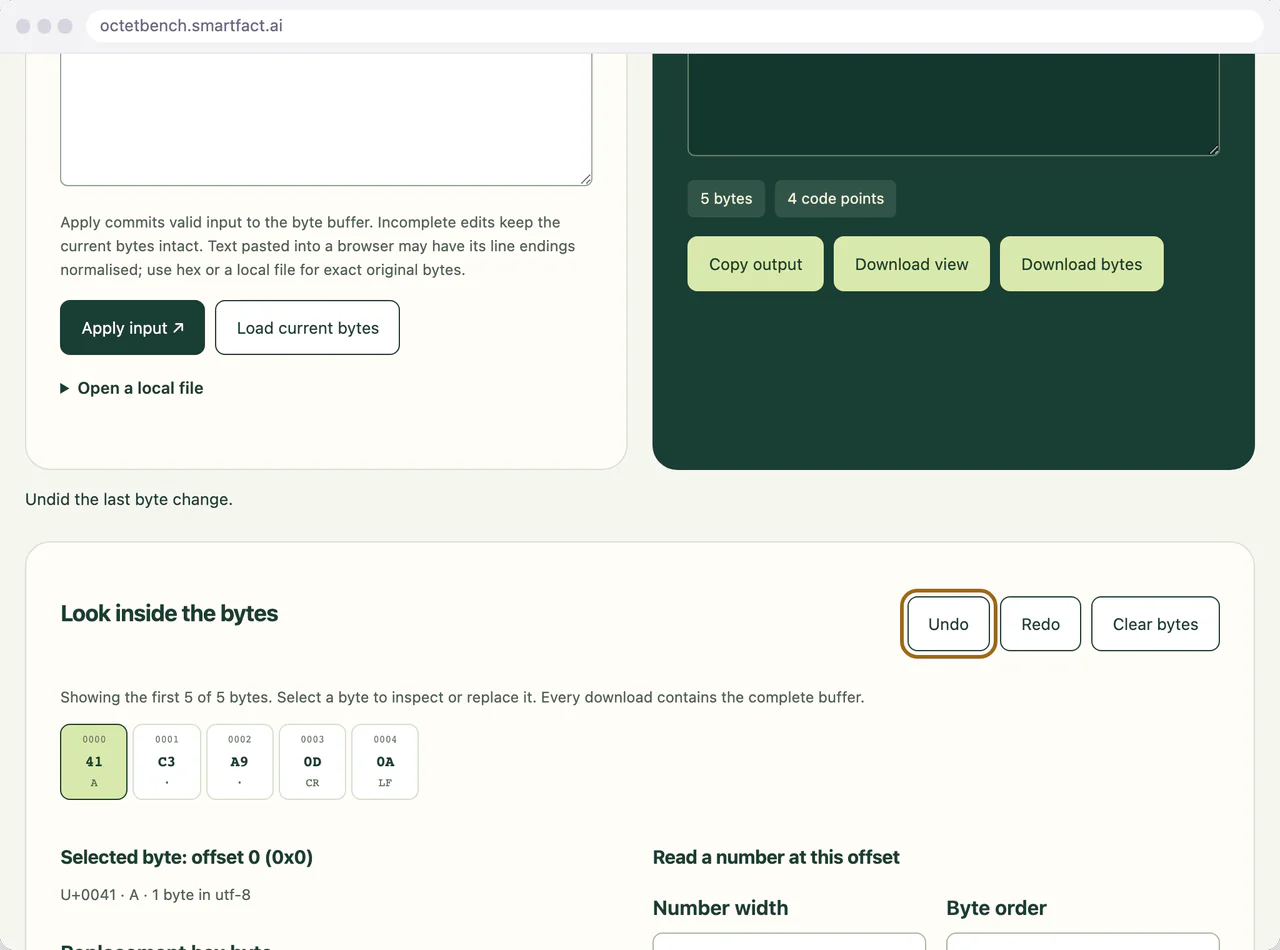The width and height of the screenshot is (1280, 950).
Task: Click Load current bytes
Action: pyautogui.click(x=308, y=328)
